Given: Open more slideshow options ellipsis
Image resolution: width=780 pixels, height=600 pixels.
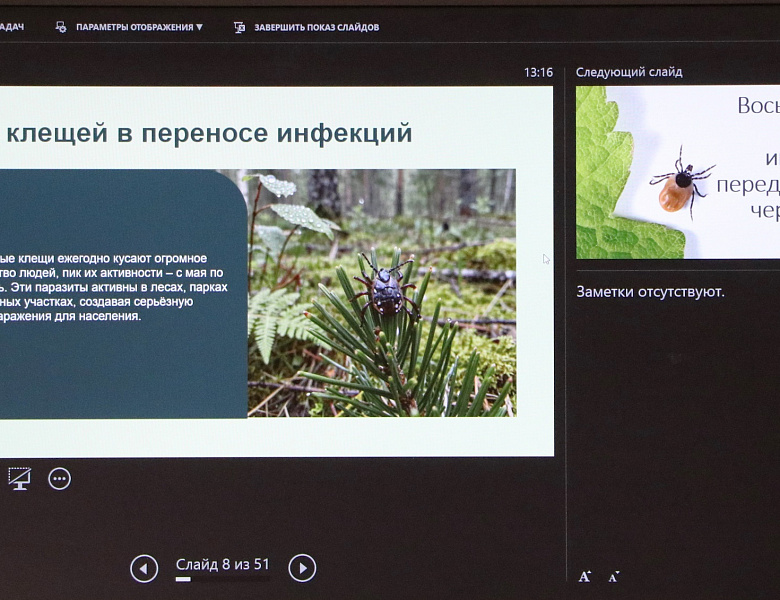Looking at the screenshot, I should click(60, 479).
